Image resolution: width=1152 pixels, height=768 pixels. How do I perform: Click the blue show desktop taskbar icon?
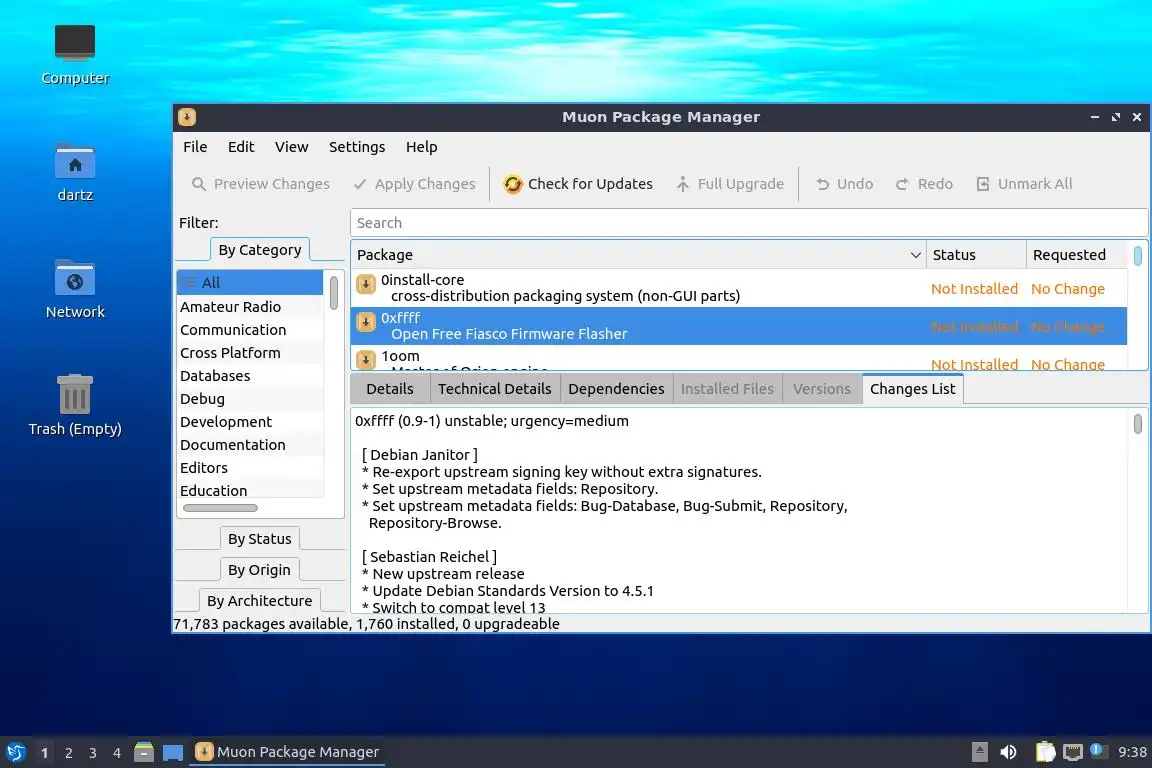(173, 753)
